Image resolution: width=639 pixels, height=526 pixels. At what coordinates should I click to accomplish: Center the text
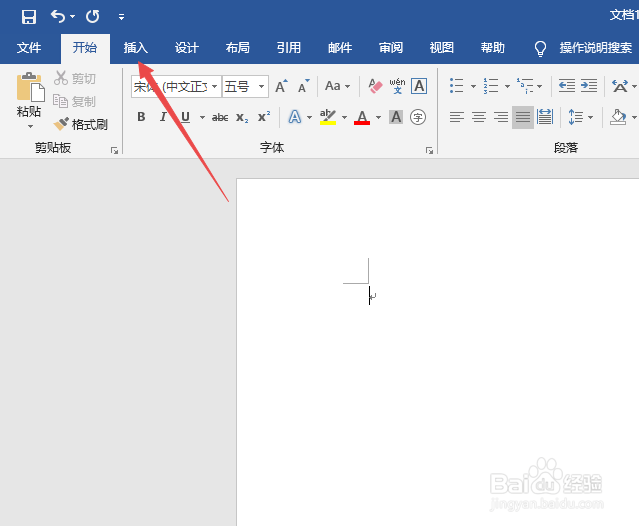(479, 117)
